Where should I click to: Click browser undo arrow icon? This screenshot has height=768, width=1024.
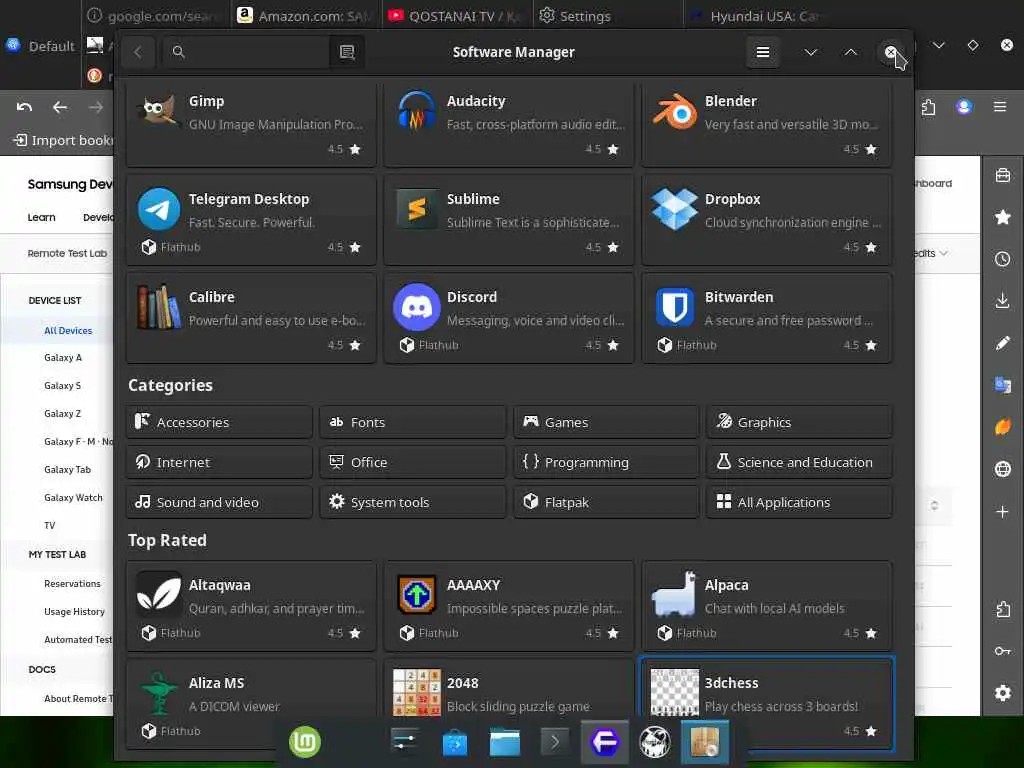24,107
